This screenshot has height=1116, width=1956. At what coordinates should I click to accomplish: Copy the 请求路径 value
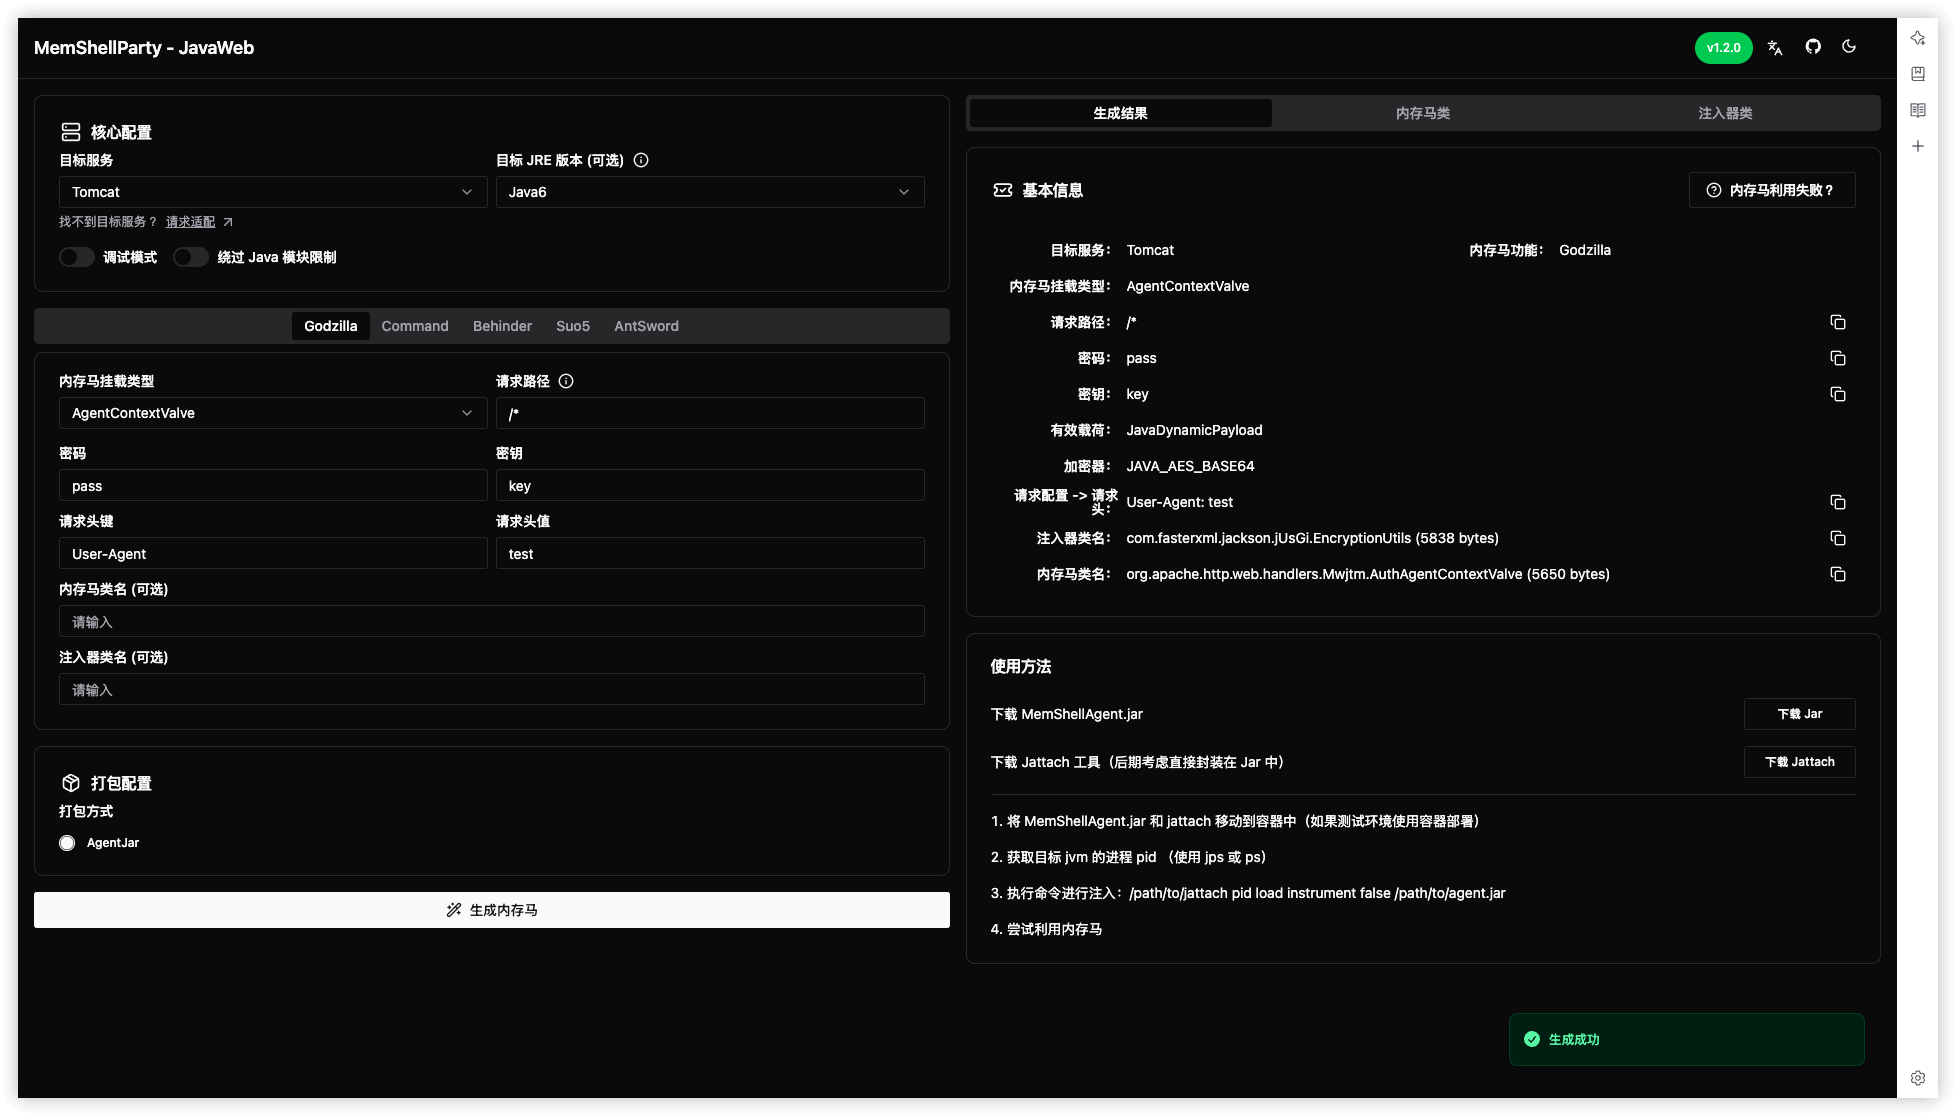(x=1838, y=322)
